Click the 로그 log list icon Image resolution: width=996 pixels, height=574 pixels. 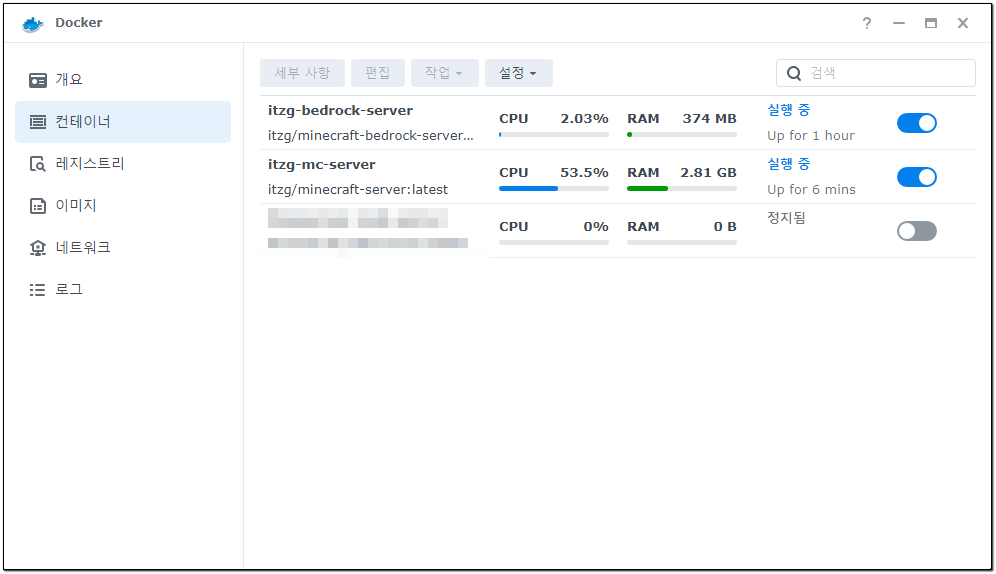tap(37, 290)
